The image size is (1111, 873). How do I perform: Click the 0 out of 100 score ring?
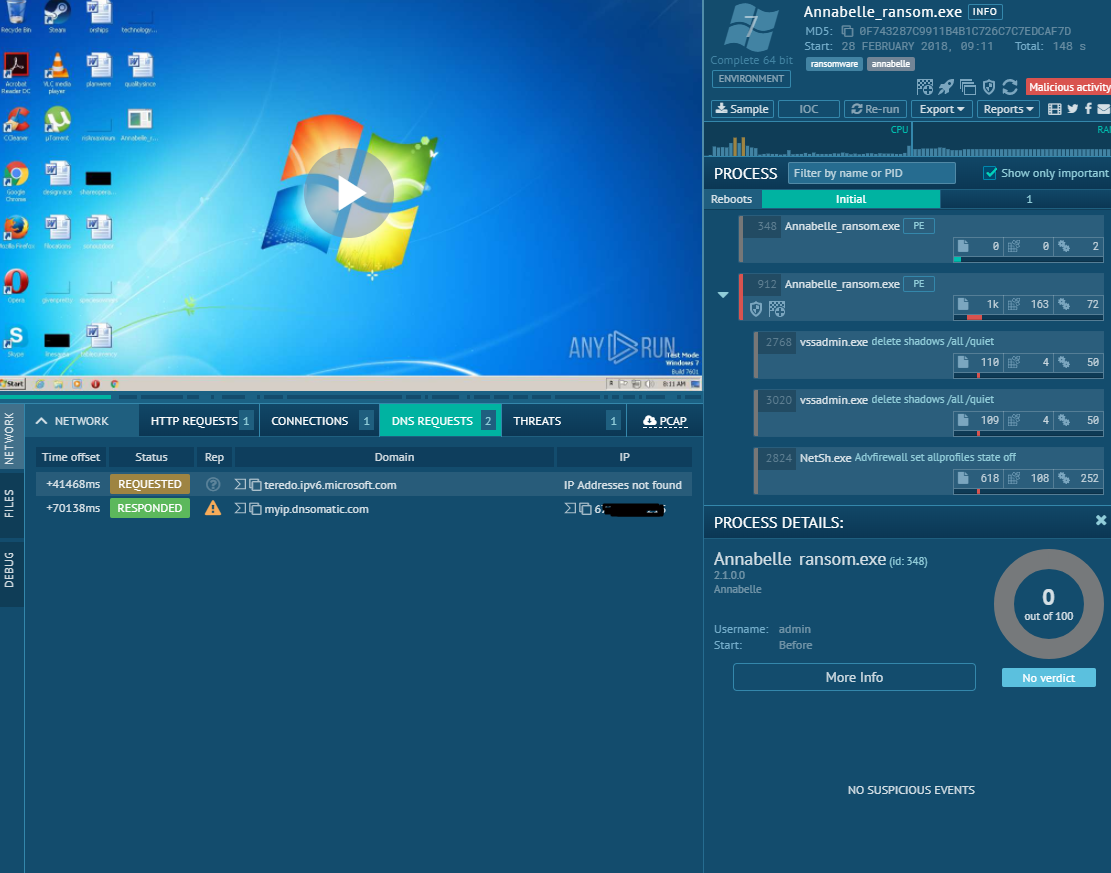tap(1049, 604)
